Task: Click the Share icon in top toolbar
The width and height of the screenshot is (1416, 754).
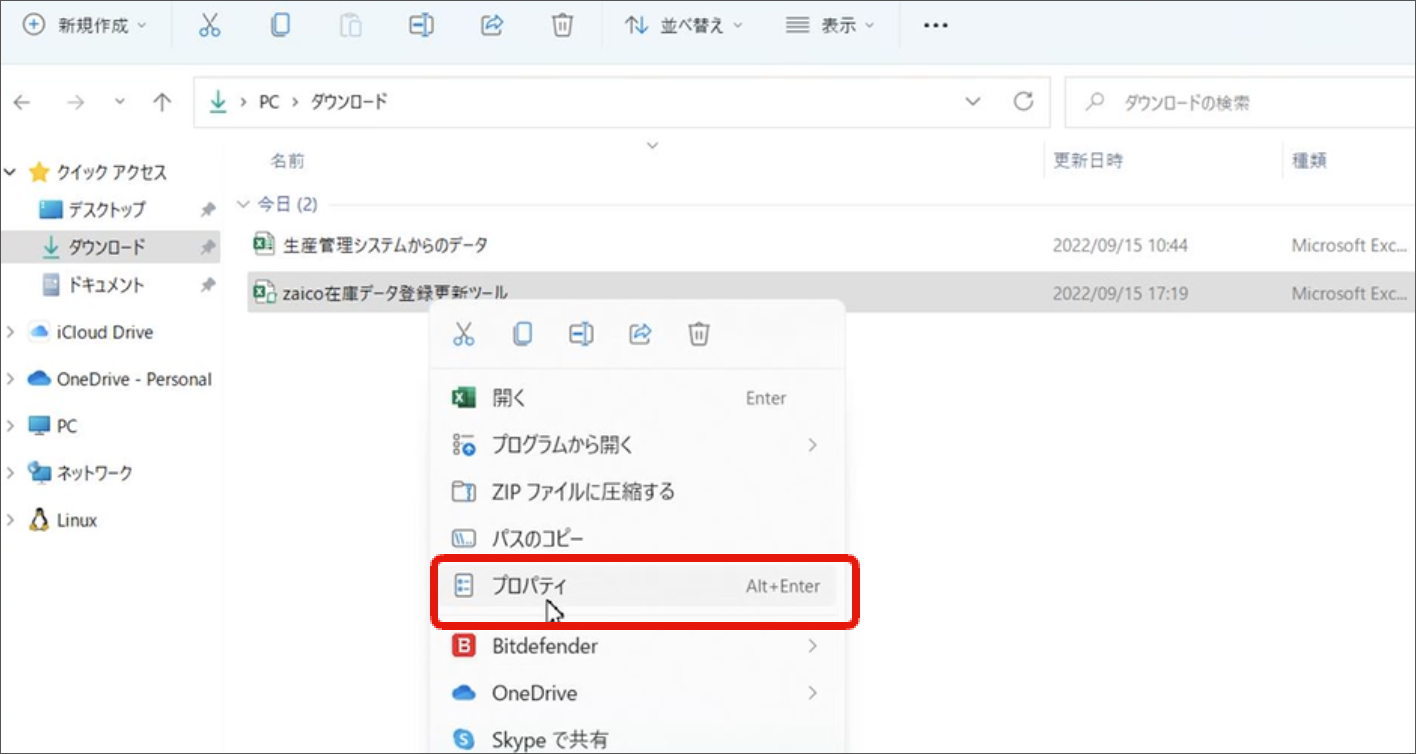Action: 492,26
